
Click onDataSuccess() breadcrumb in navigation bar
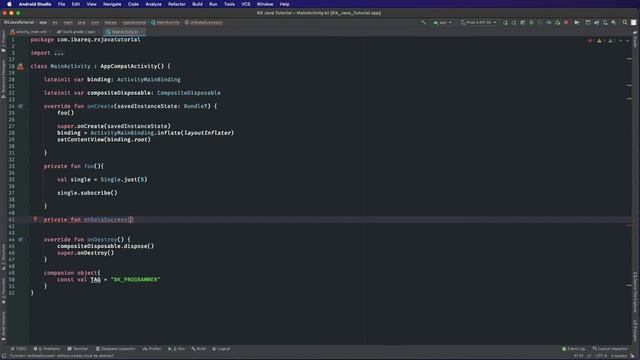204,22
